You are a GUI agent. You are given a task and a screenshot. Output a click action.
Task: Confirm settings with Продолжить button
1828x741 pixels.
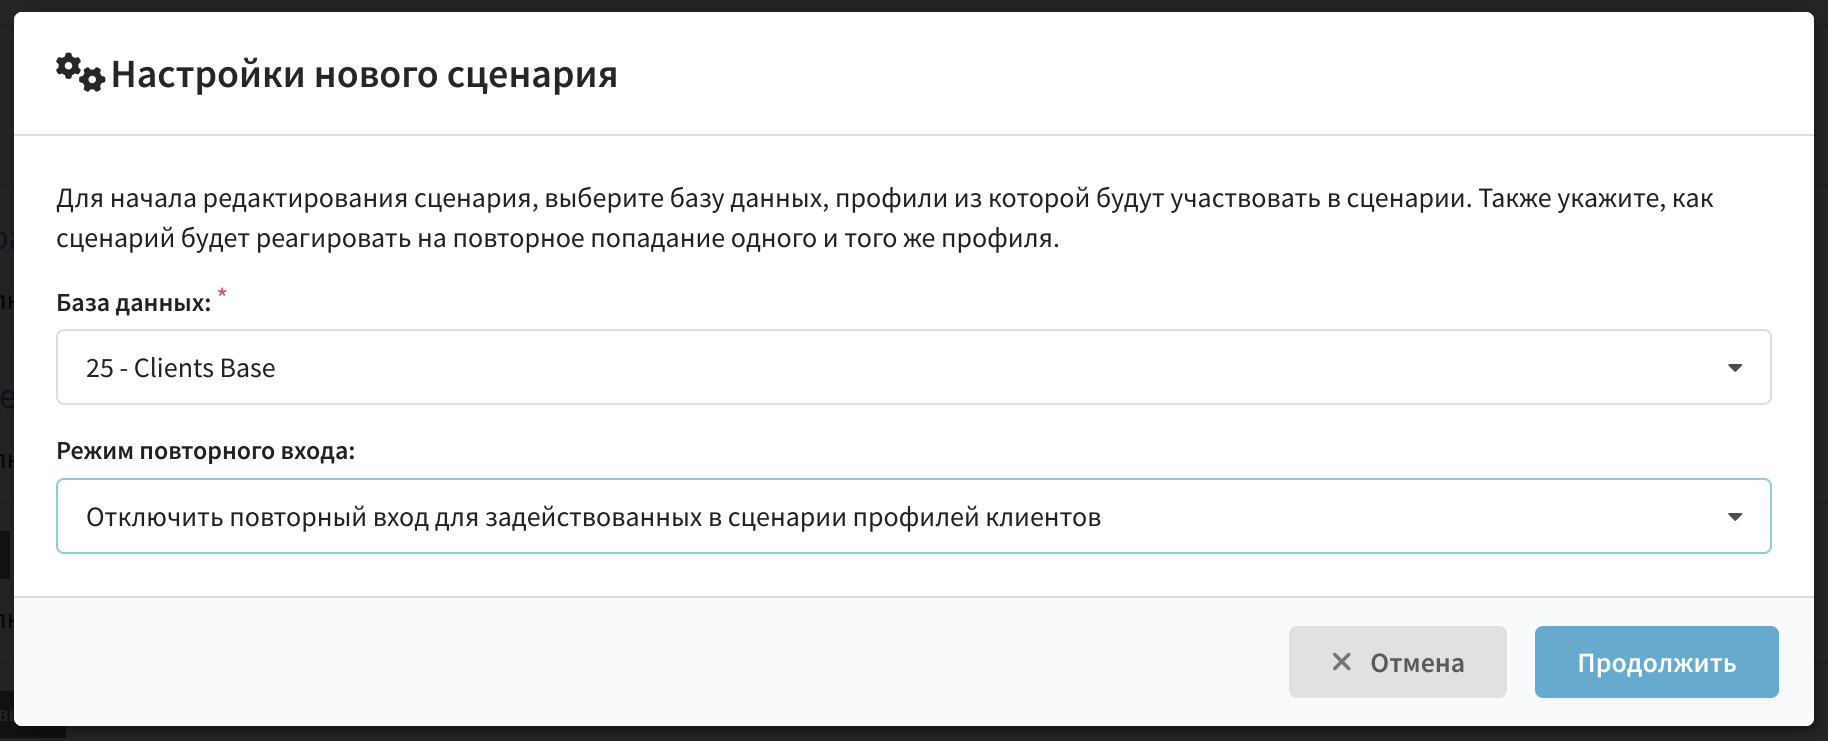click(1656, 662)
